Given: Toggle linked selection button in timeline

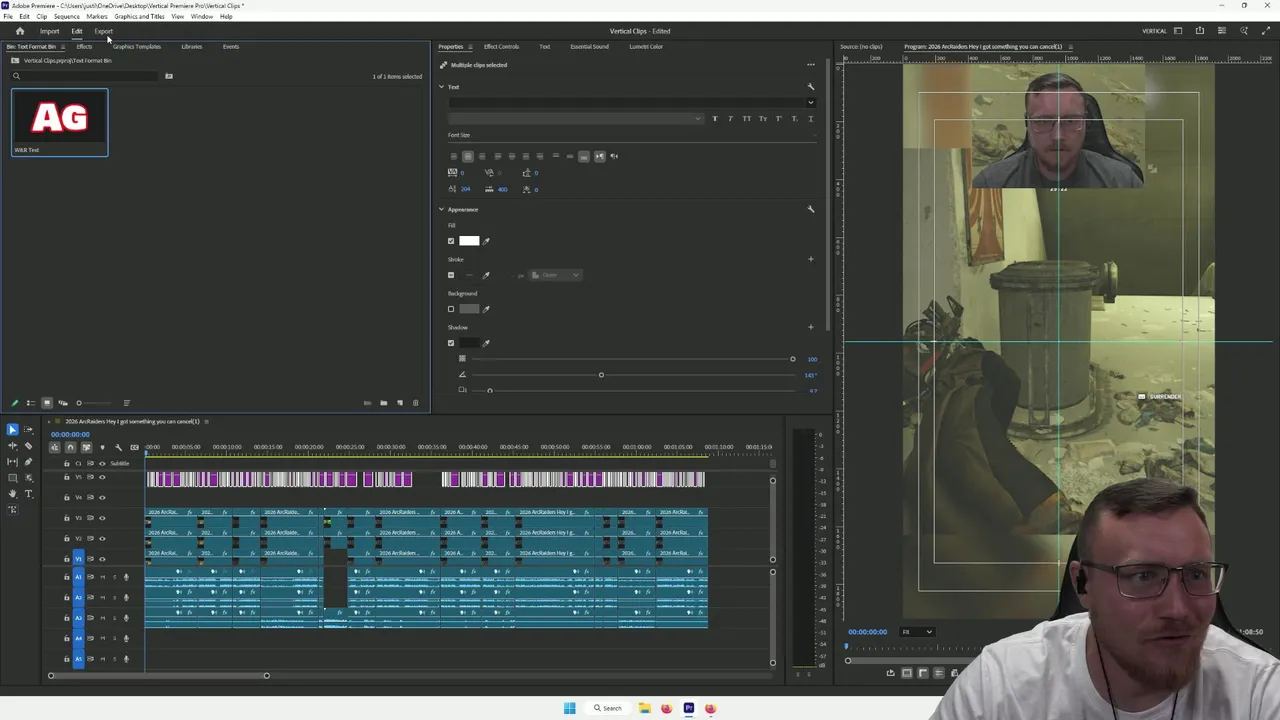Looking at the screenshot, I should click(x=86, y=447).
